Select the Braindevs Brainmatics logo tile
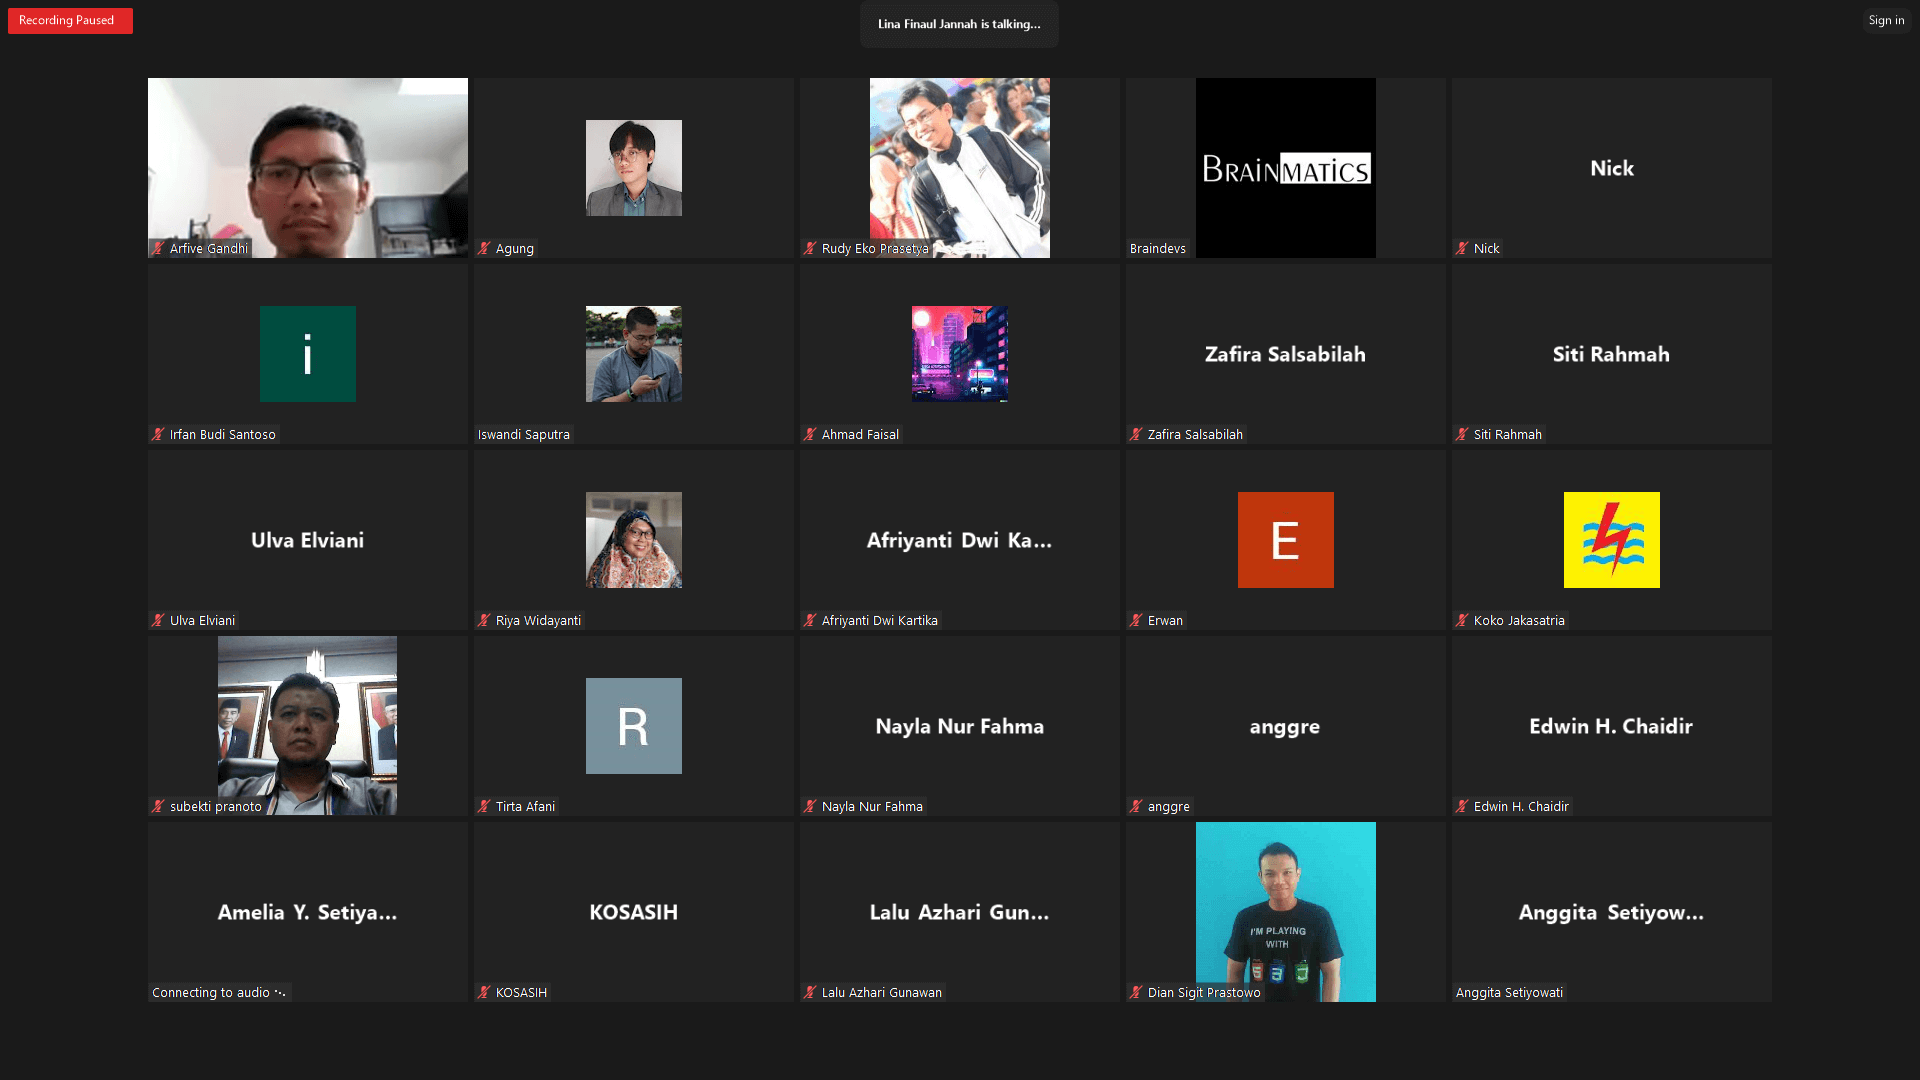Viewport: 1920px width, 1080px height. tap(1285, 168)
